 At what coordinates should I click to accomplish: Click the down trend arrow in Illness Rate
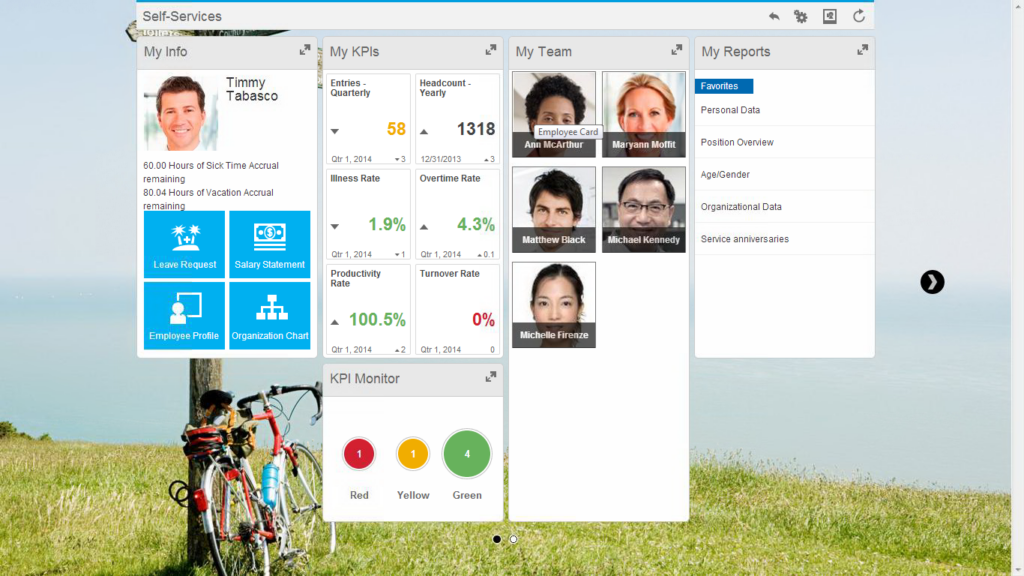(x=334, y=227)
